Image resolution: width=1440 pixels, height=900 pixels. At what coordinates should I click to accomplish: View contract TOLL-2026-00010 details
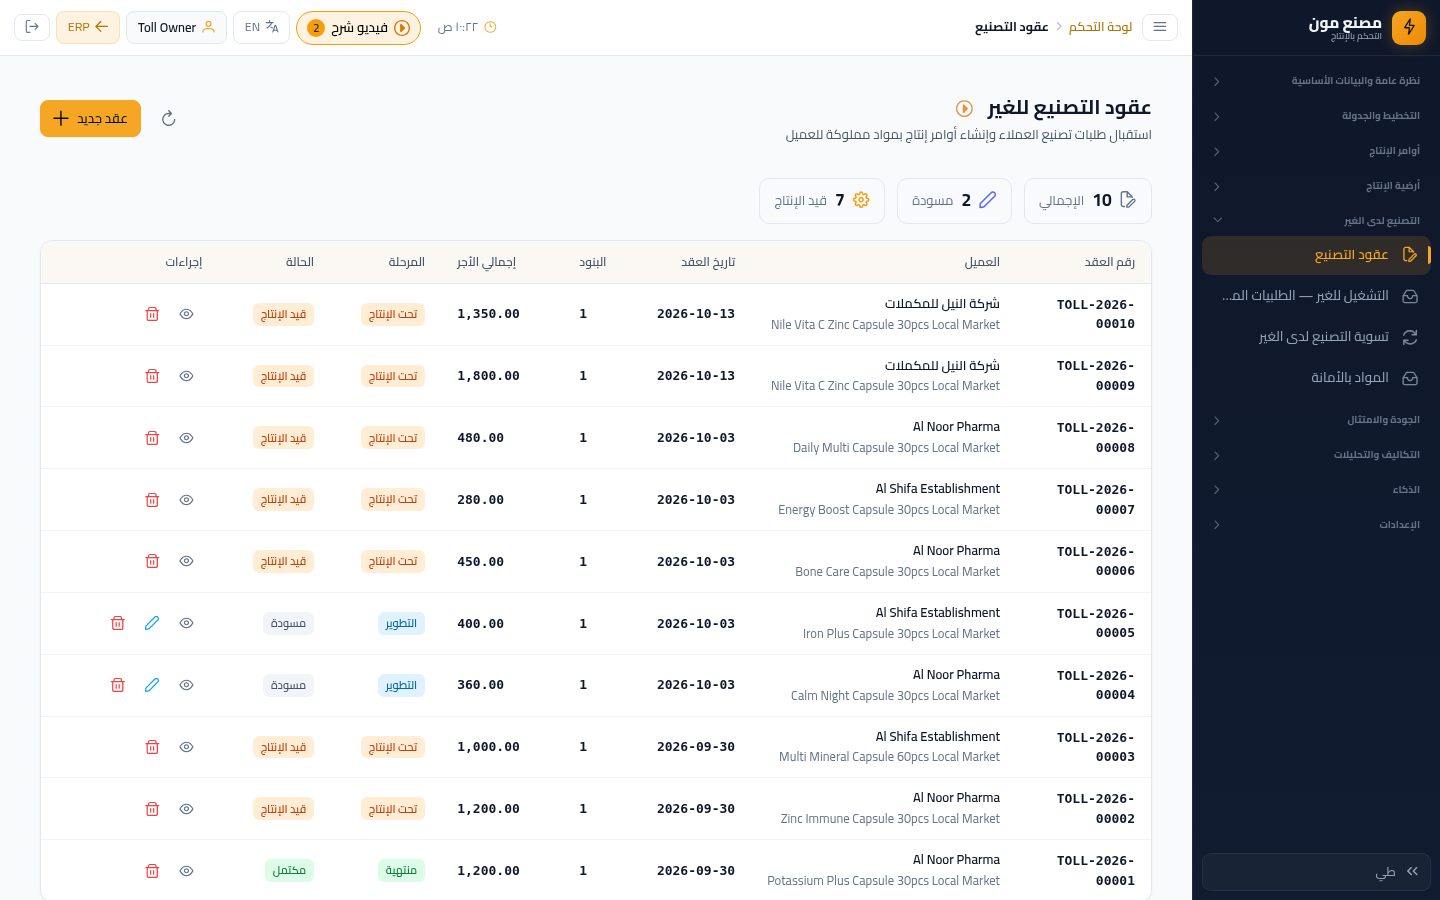(186, 314)
